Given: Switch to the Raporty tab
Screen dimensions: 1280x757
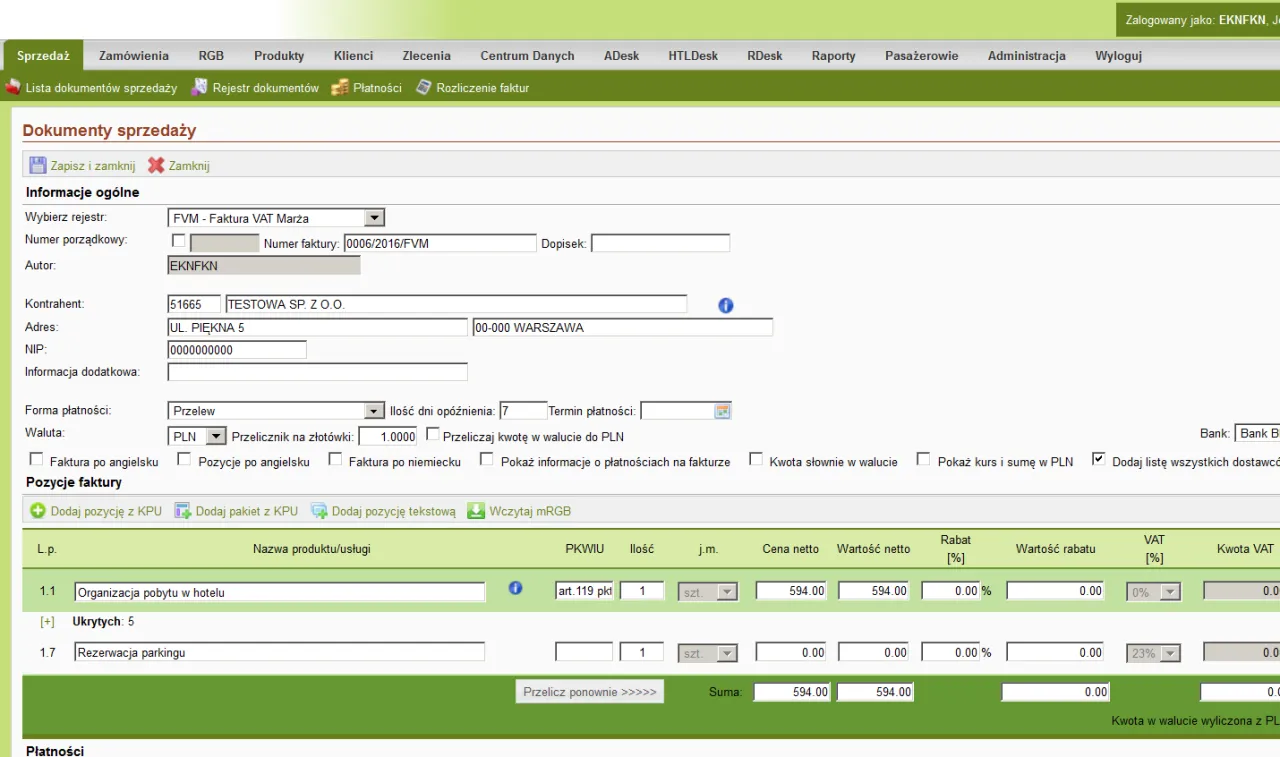Looking at the screenshot, I should tap(833, 56).
